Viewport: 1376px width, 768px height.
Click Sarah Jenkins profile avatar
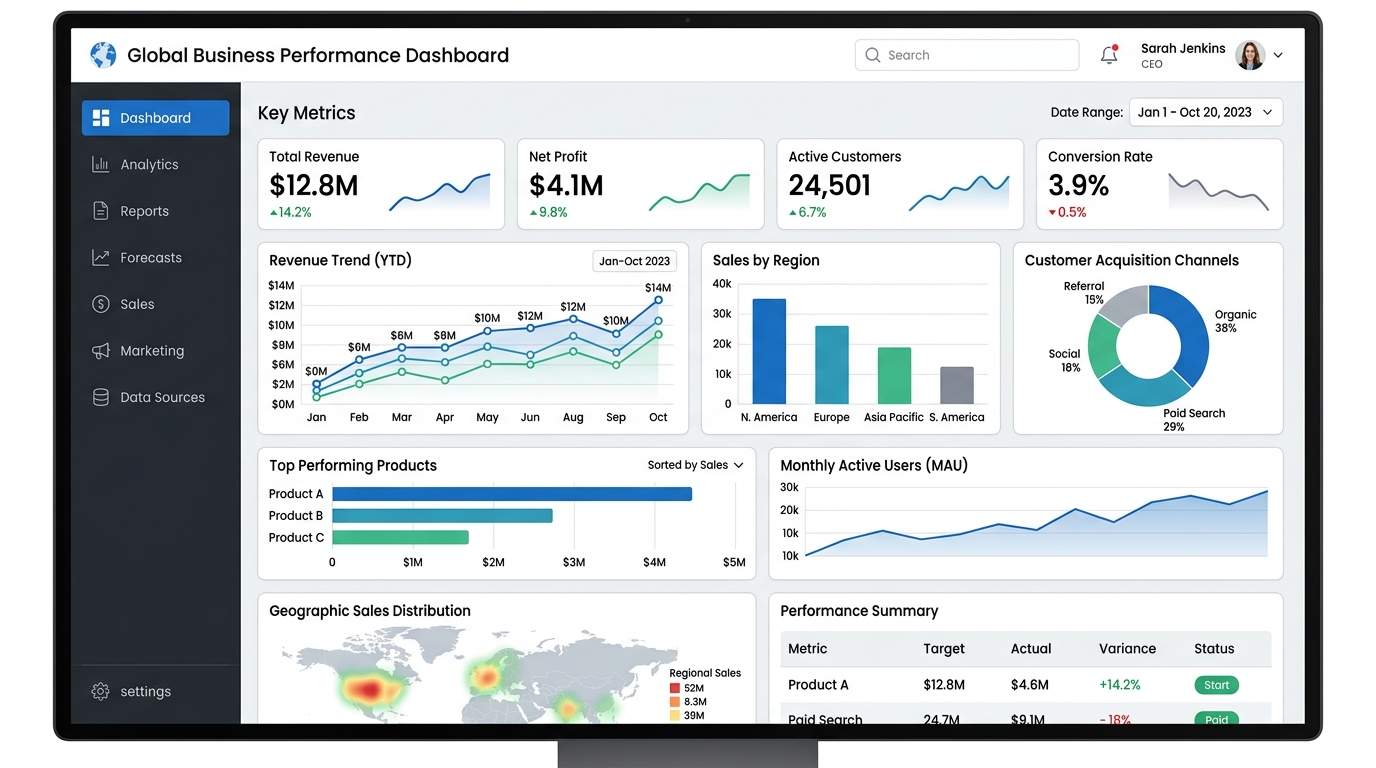[1250, 55]
